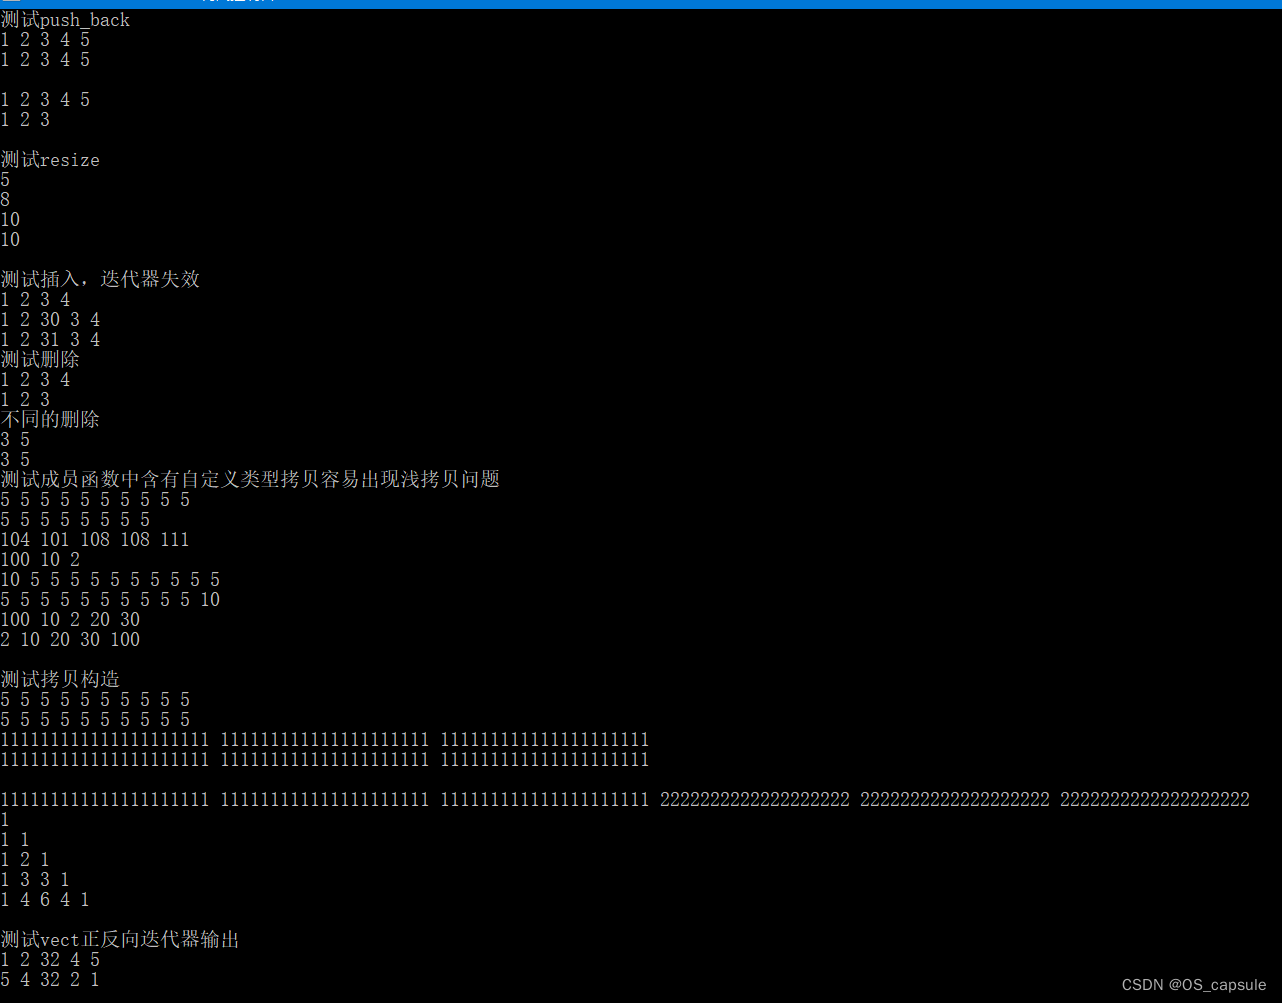Image resolution: width=1282 pixels, height=1003 pixels.
Task: Click the sorted line '2 10 20 30 100'
Action: point(70,640)
